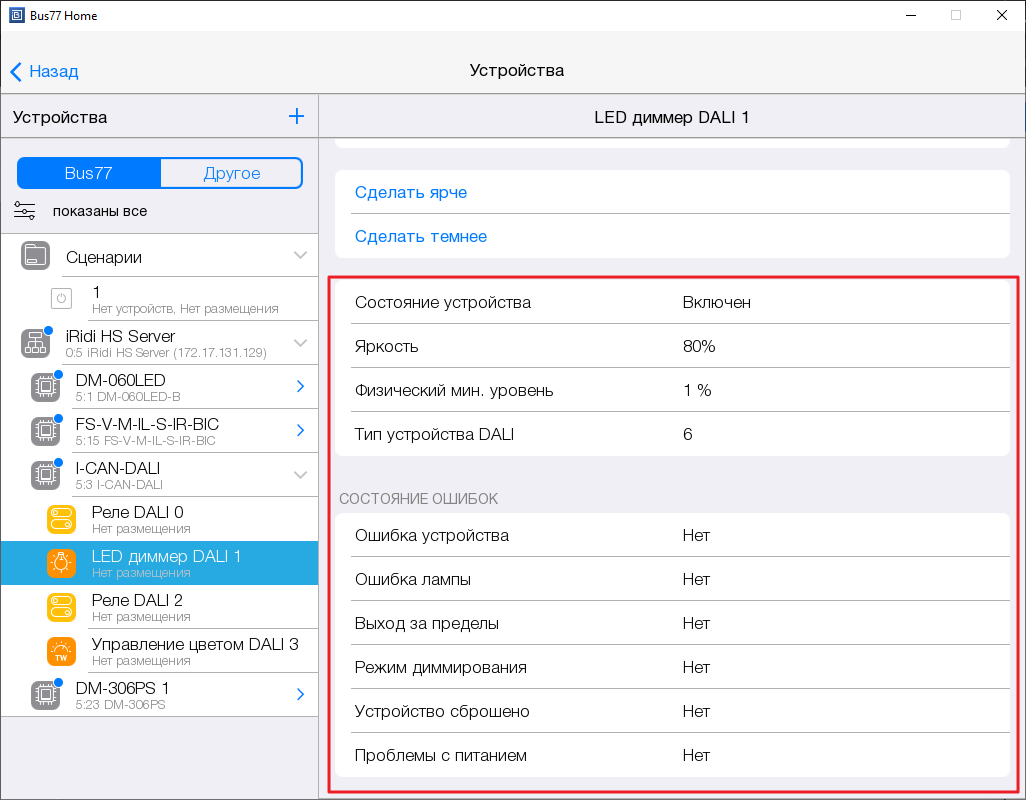This screenshot has width=1026, height=800.
Task: Open DM-306PS 1 details arrow
Action: (x=300, y=695)
